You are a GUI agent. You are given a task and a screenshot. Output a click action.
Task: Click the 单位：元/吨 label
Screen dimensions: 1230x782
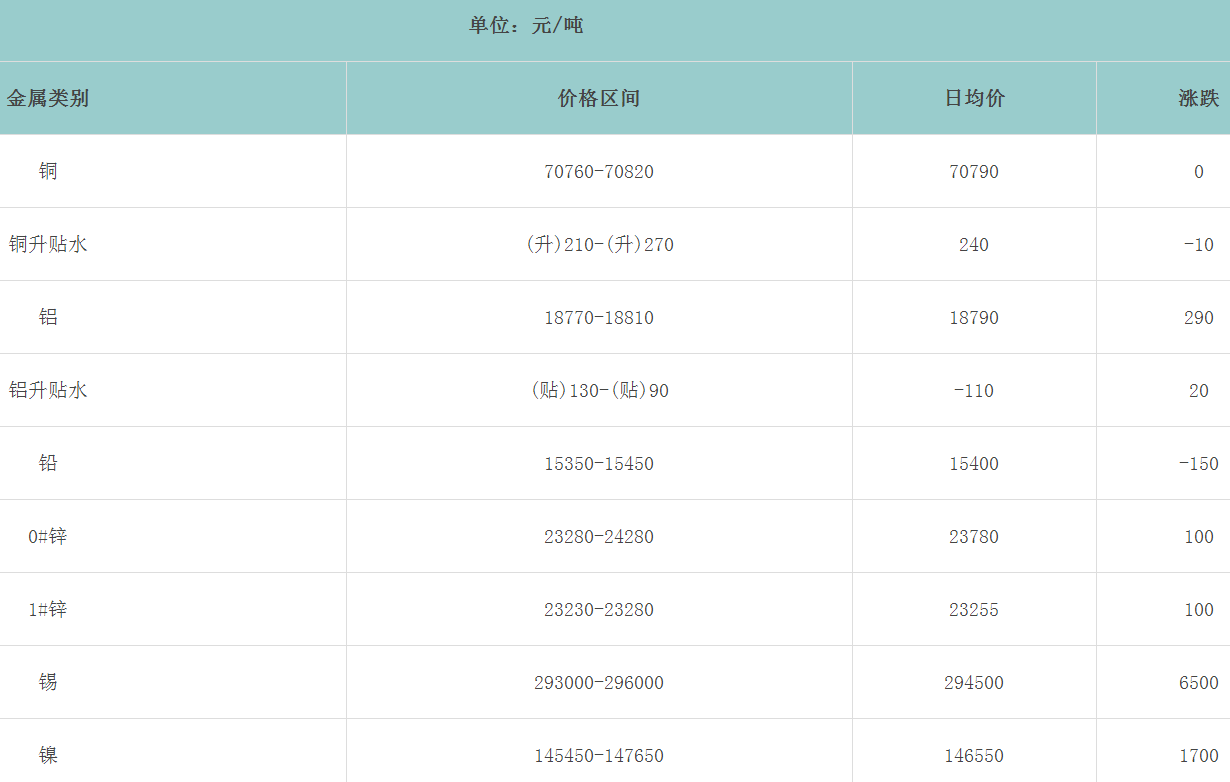pyautogui.click(x=526, y=25)
